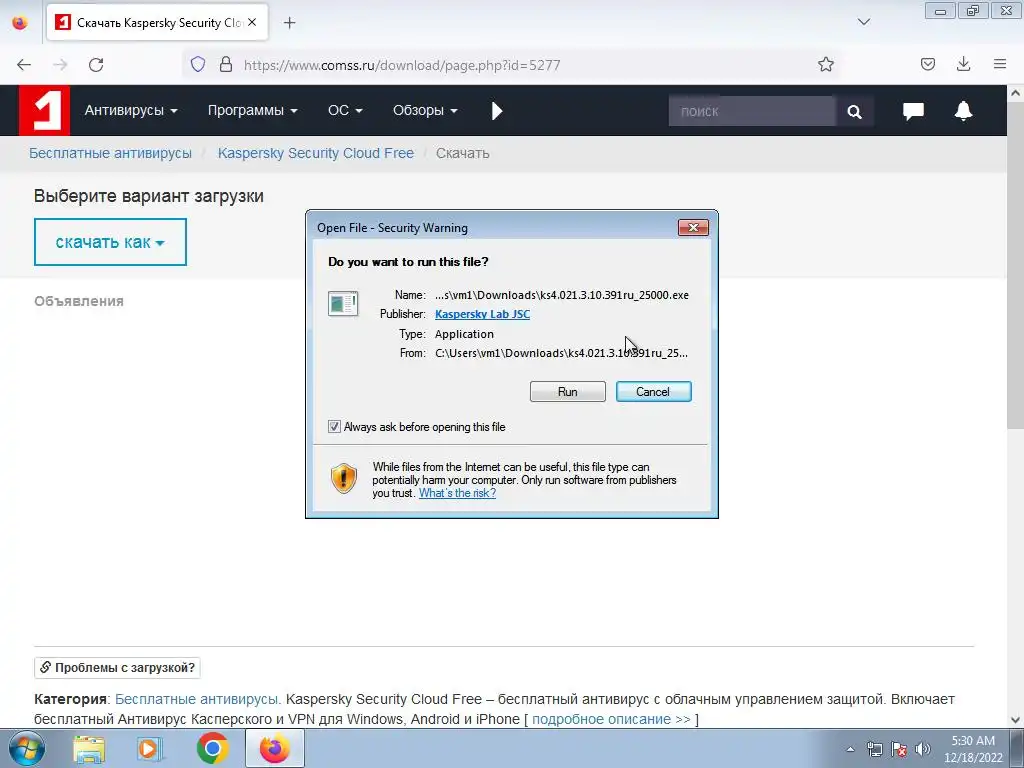1024x768 pixels.
Task: Close the Security Warning dialog with X
Action: coord(693,227)
